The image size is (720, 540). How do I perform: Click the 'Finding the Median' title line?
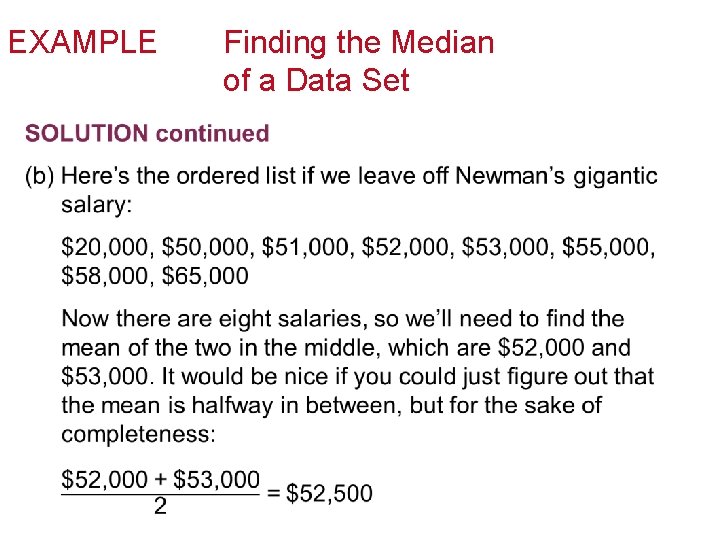(x=358, y=43)
